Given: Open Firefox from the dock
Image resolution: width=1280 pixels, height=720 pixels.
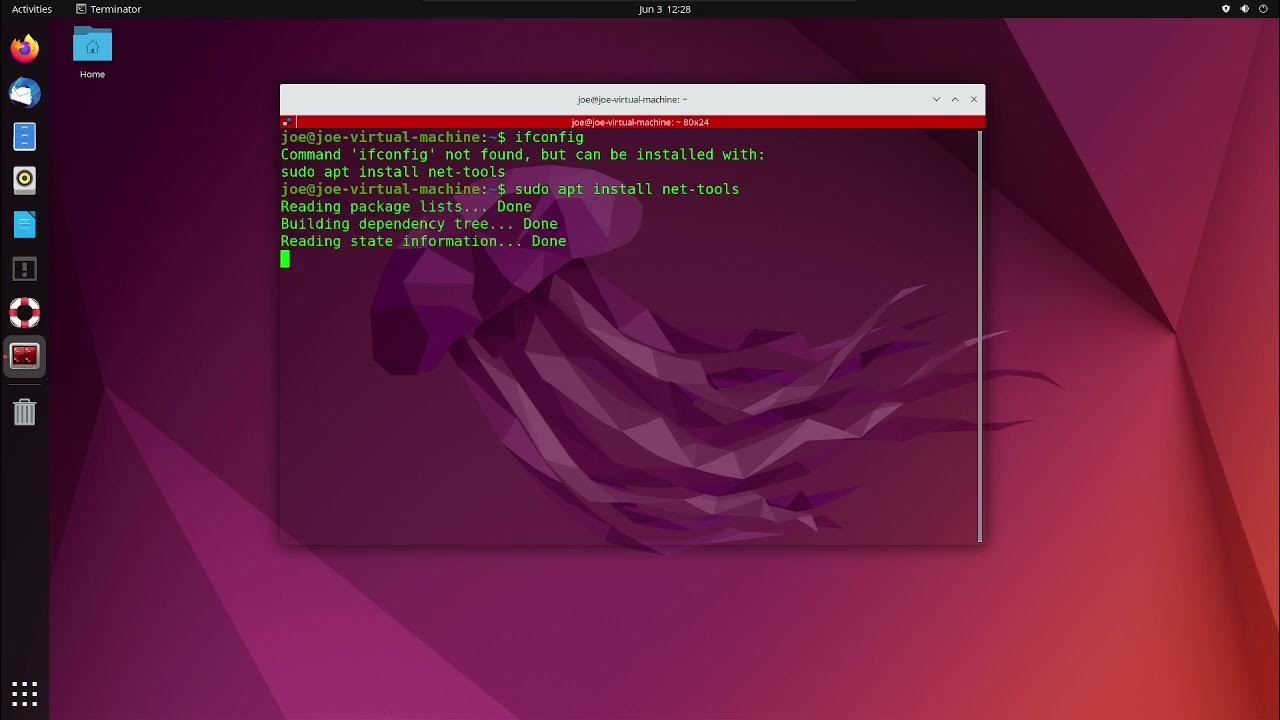Looking at the screenshot, I should point(24,48).
